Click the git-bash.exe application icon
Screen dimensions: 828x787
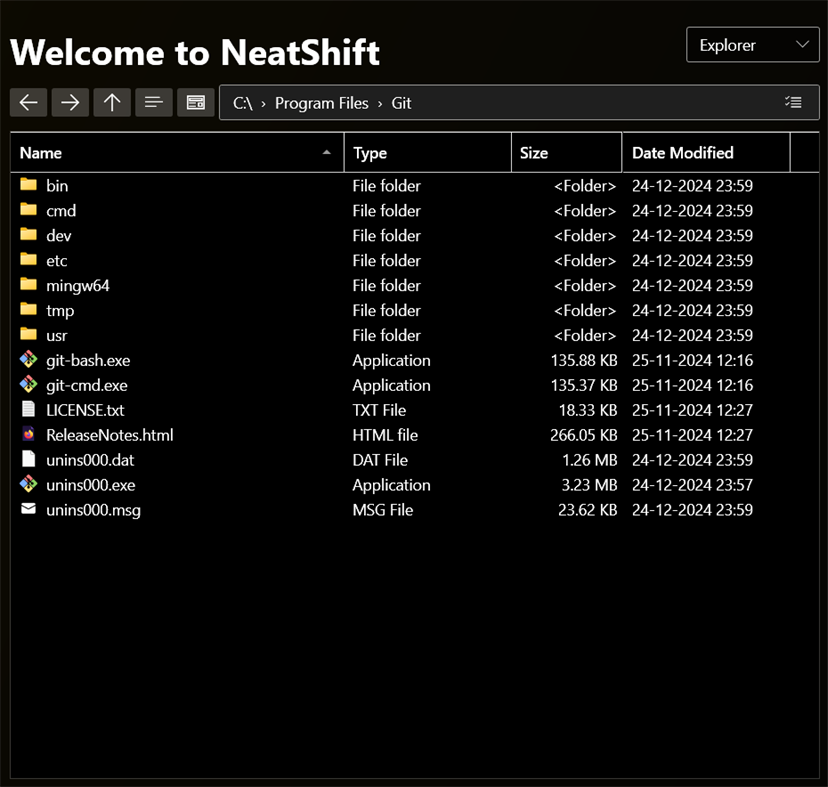coord(27,360)
